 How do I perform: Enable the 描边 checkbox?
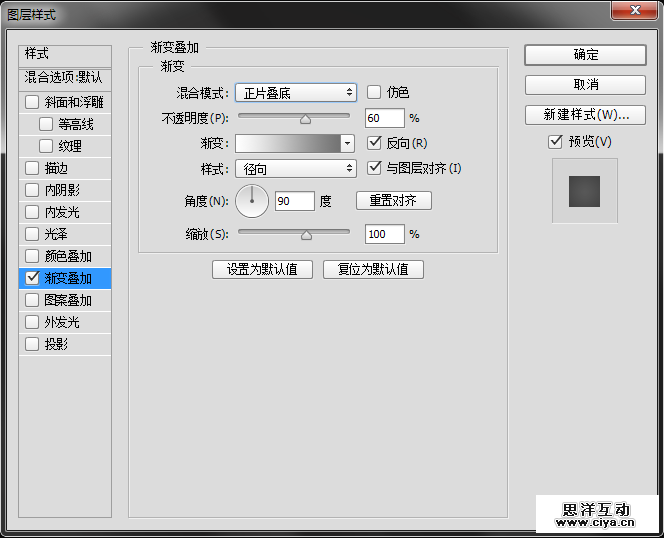32,168
